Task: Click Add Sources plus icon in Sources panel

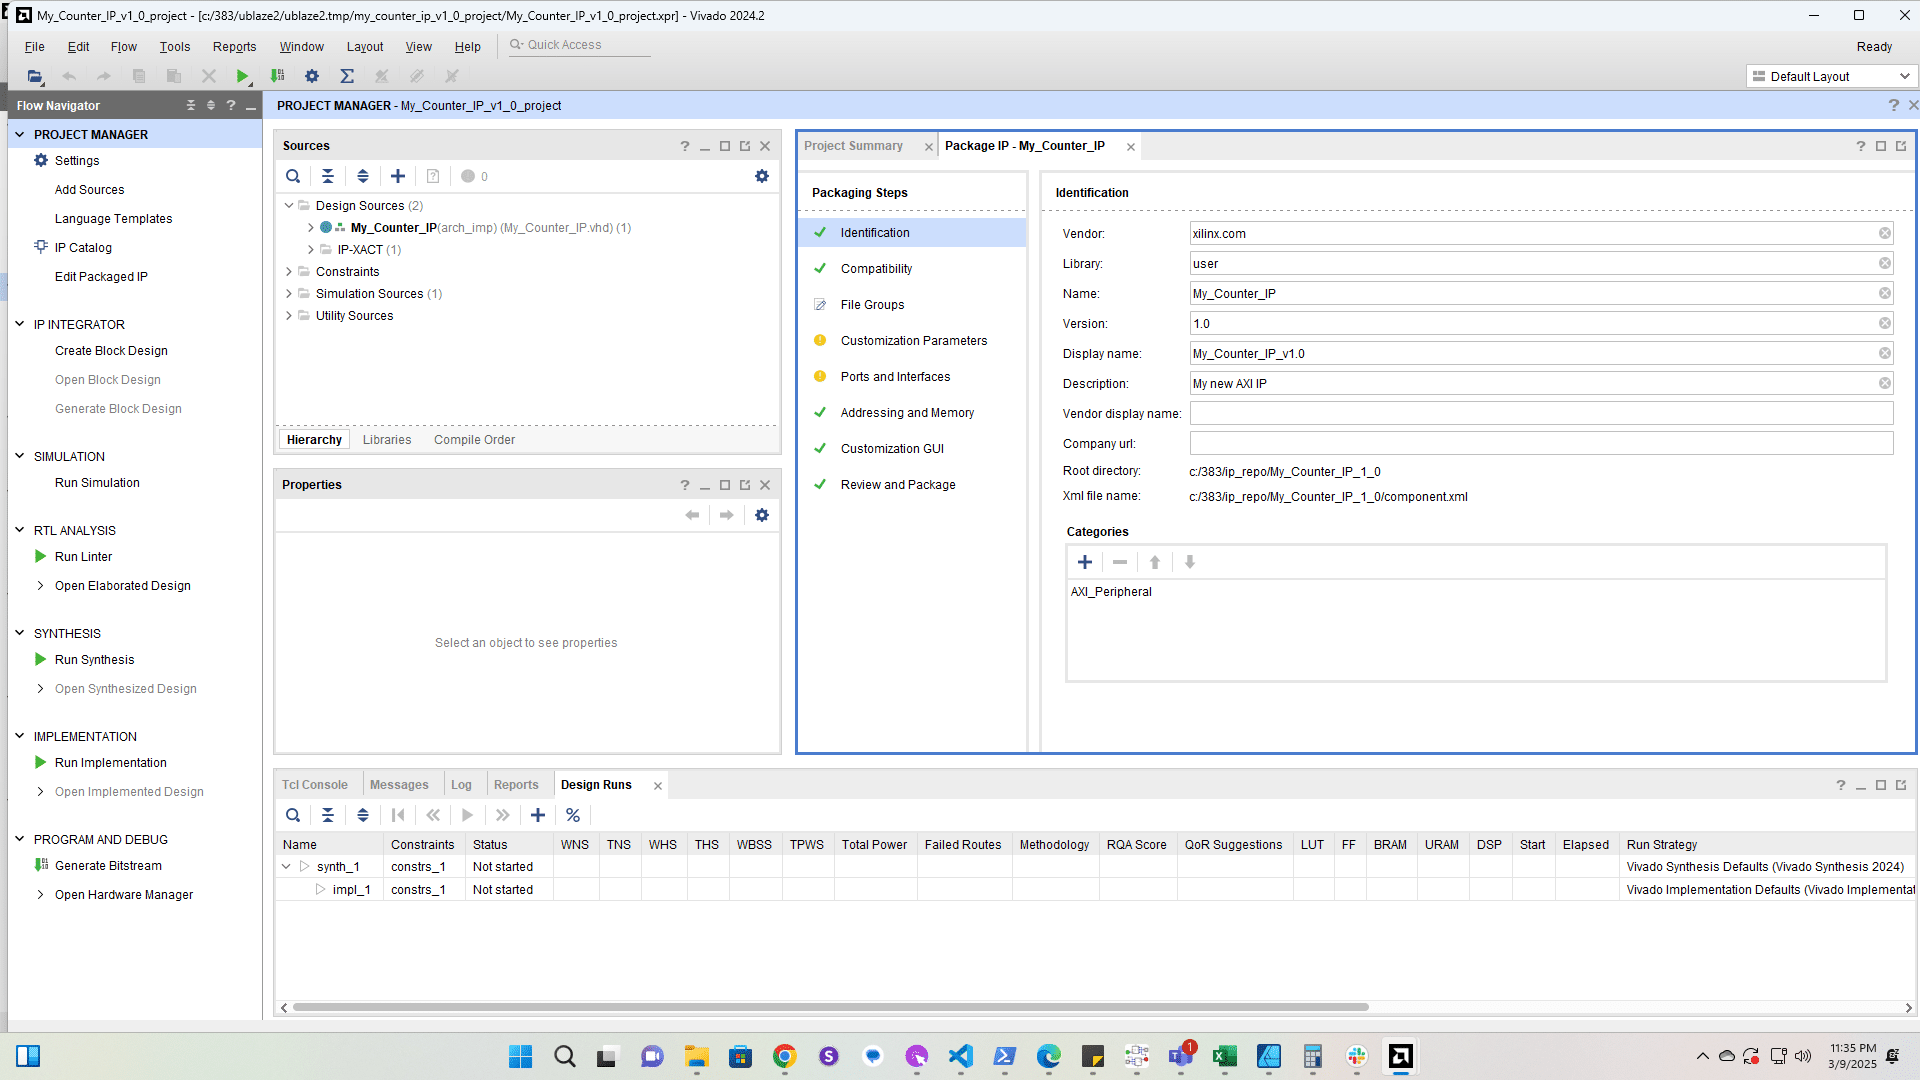Action: click(x=398, y=176)
